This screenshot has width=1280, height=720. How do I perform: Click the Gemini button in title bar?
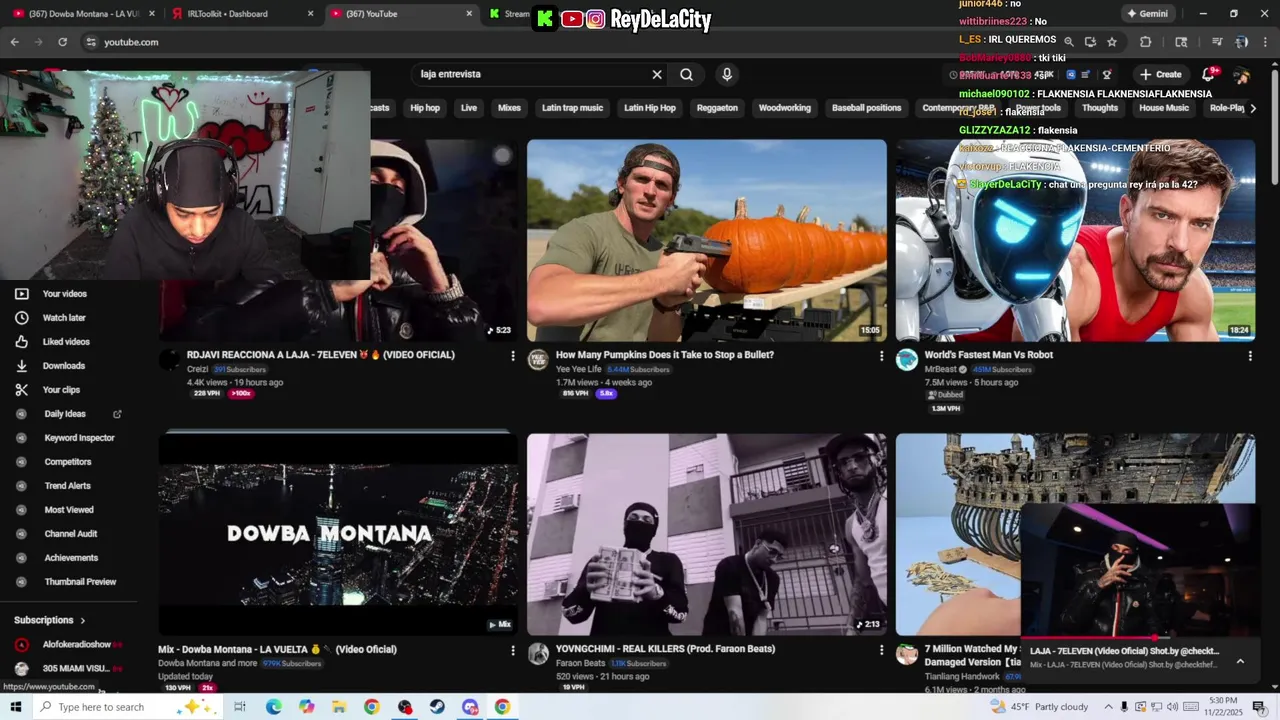click(x=1147, y=14)
